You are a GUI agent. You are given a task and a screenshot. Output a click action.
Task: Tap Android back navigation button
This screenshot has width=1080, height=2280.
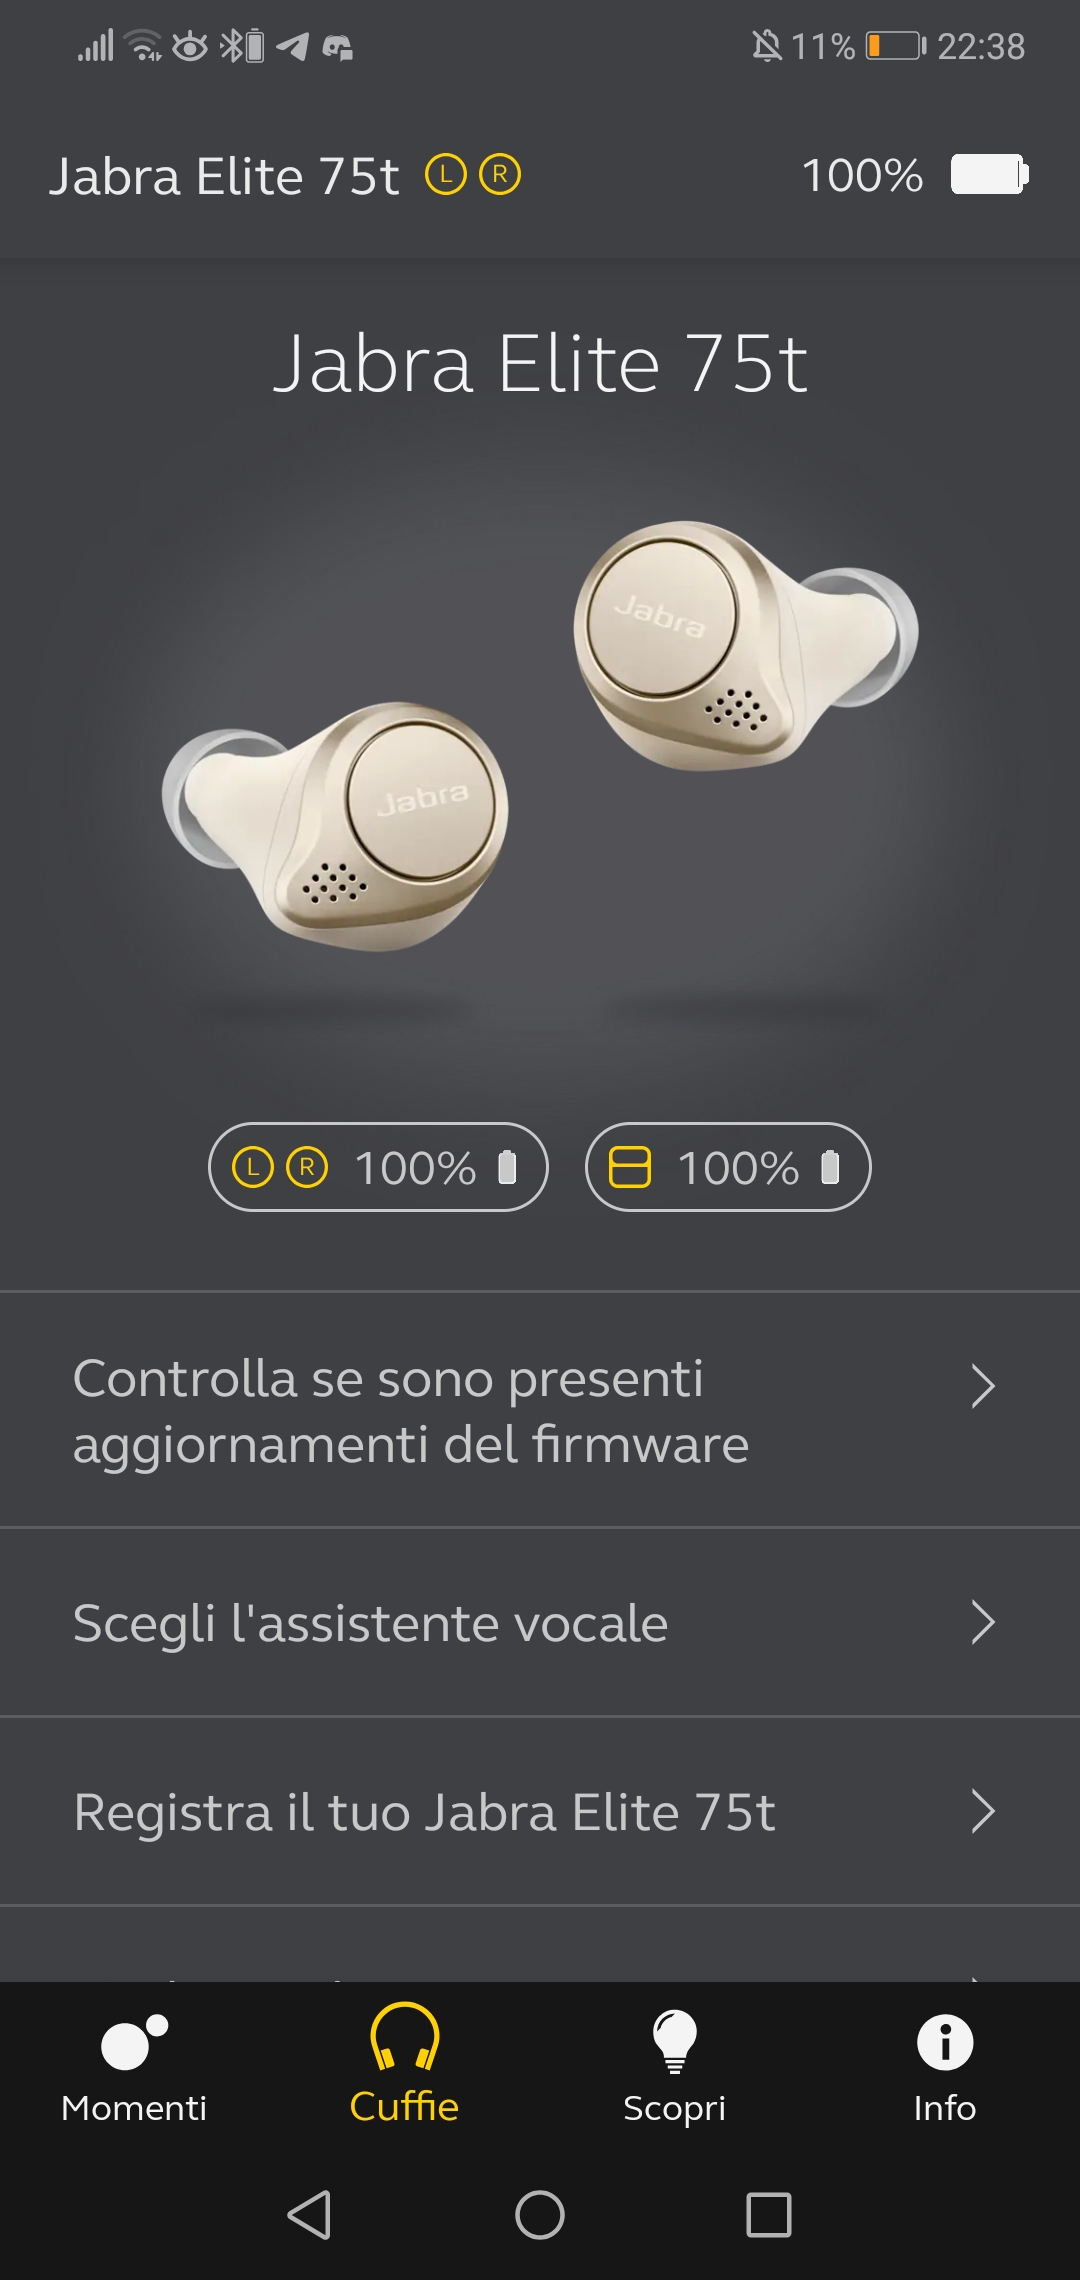point(309,2214)
